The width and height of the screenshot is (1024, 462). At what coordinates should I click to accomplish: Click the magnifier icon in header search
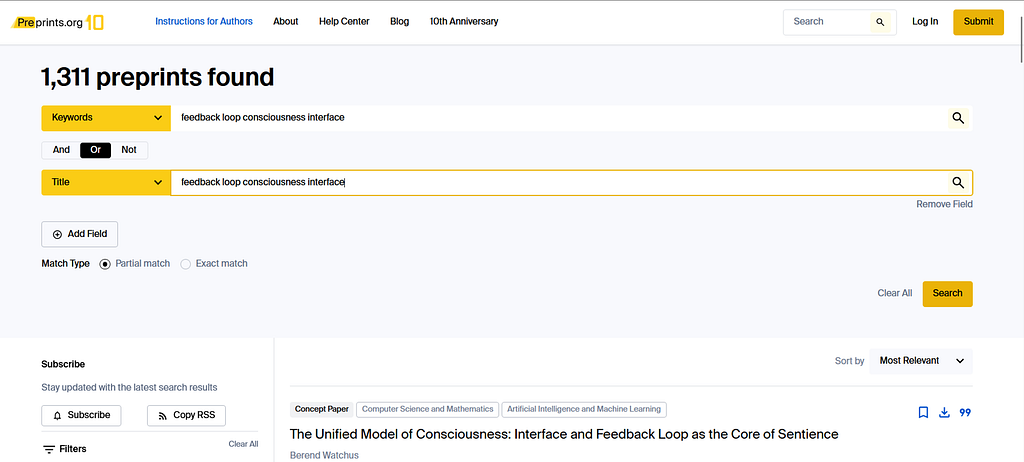tap(880, 22)
